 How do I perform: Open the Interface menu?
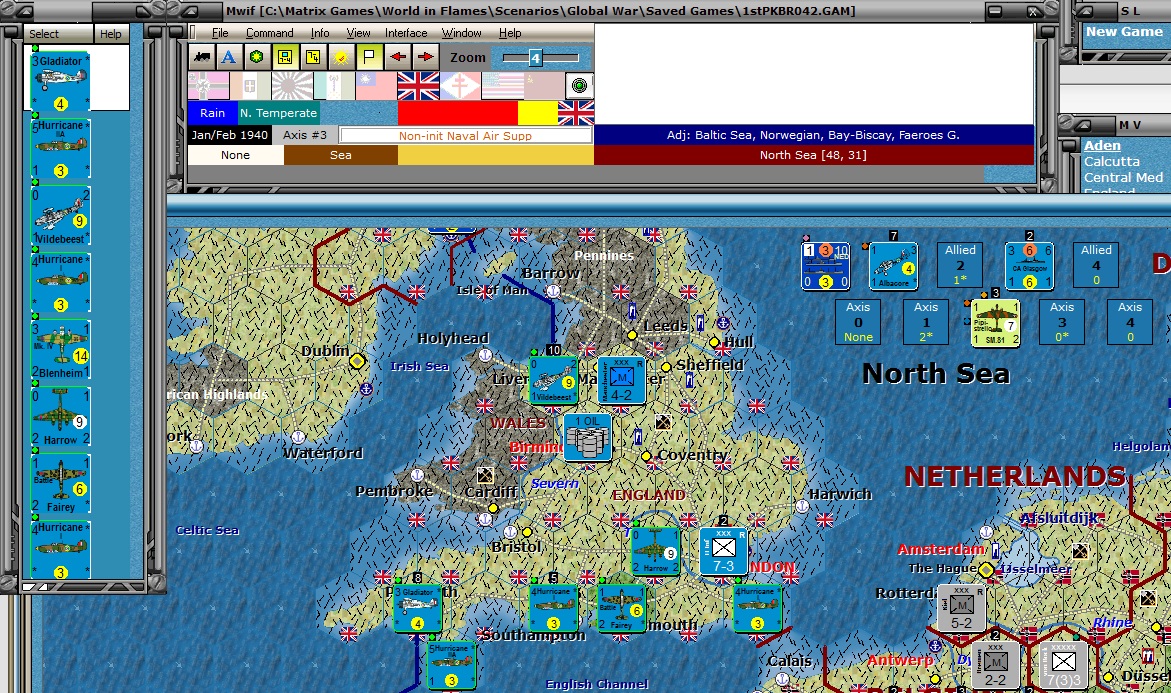[x=406, y=33]
